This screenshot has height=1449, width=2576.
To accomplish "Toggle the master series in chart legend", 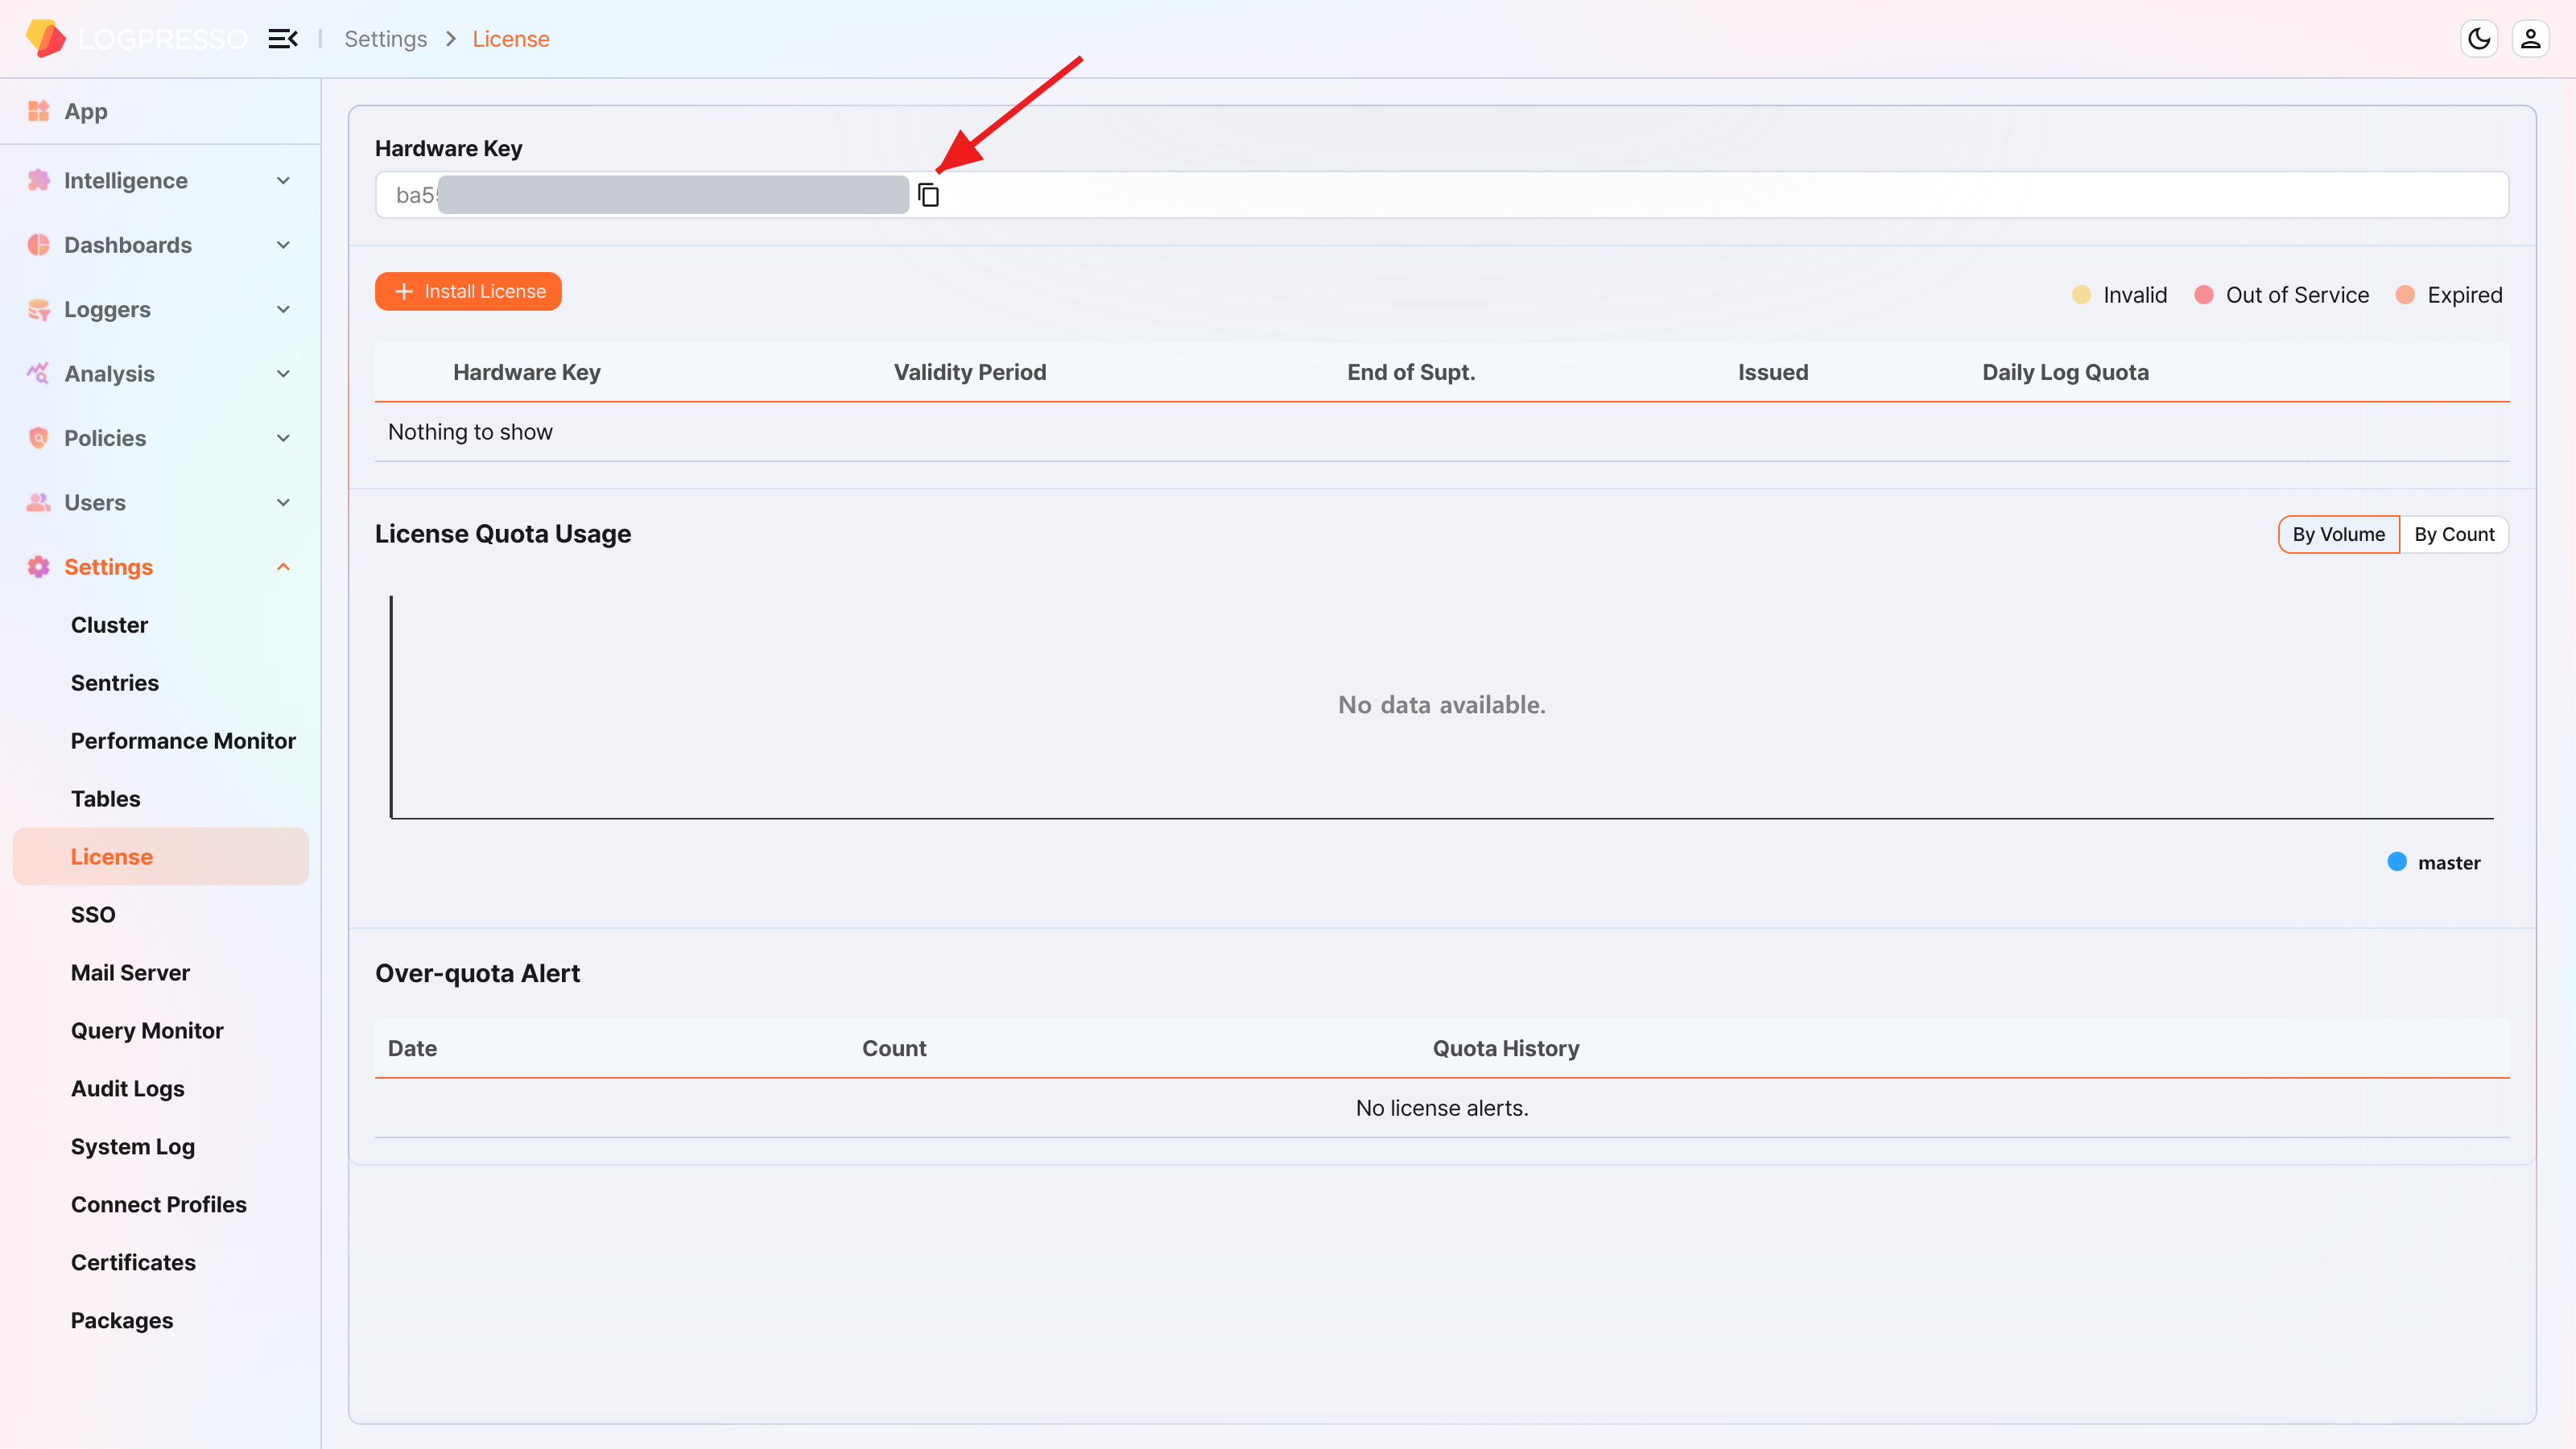I will pyautogui.click(x=2433, y=862).
